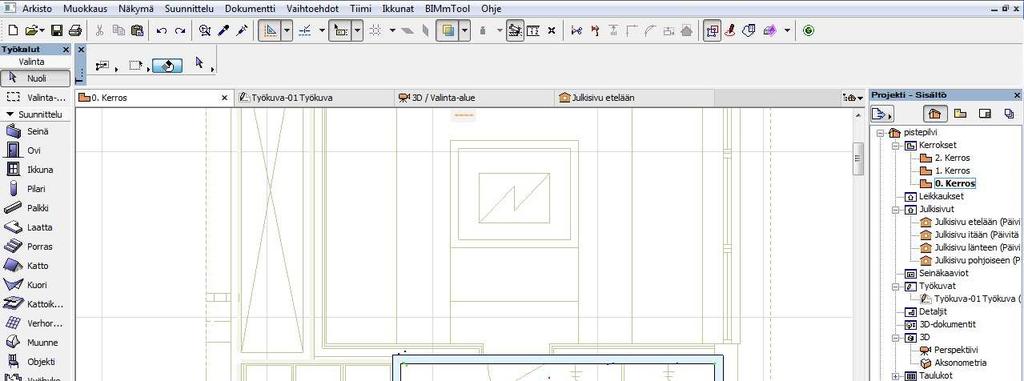Click the Undo arrow icon

[162, 31]
